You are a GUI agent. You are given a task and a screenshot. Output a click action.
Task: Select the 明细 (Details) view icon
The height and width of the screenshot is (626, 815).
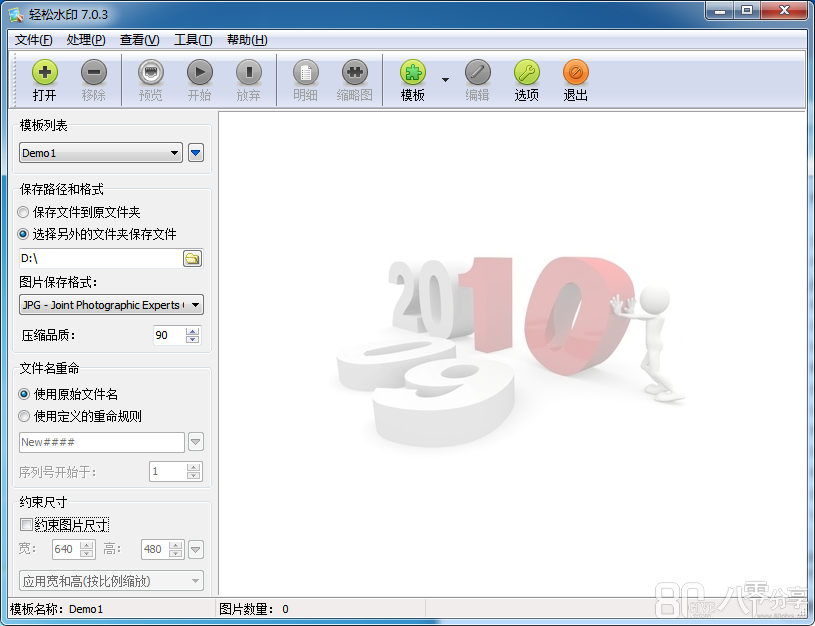[x=306, y=73]
